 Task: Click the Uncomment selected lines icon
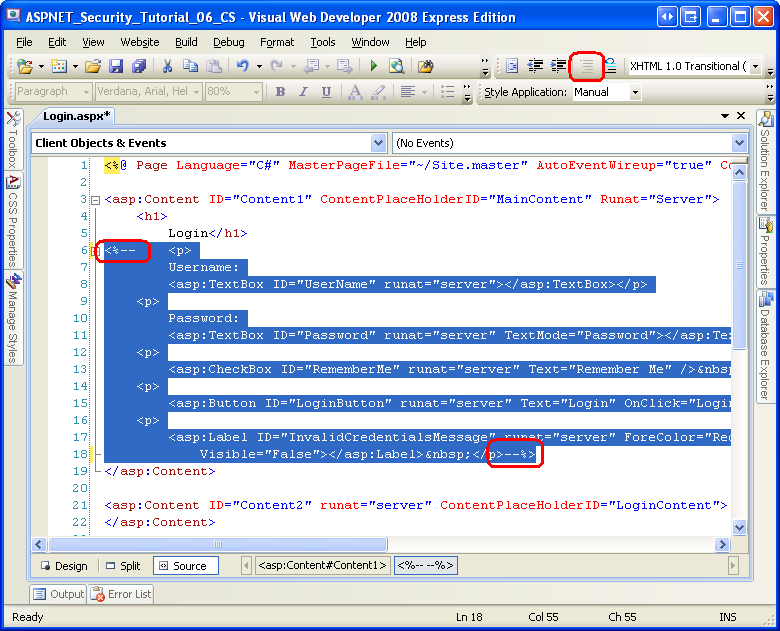click(611, 66)
